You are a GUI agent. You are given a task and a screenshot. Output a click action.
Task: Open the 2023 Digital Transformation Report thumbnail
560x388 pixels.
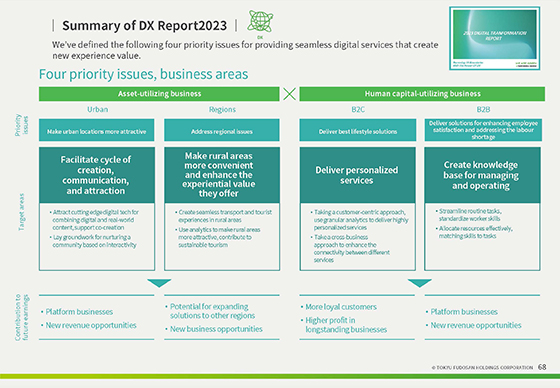click(x=495, y=38)
